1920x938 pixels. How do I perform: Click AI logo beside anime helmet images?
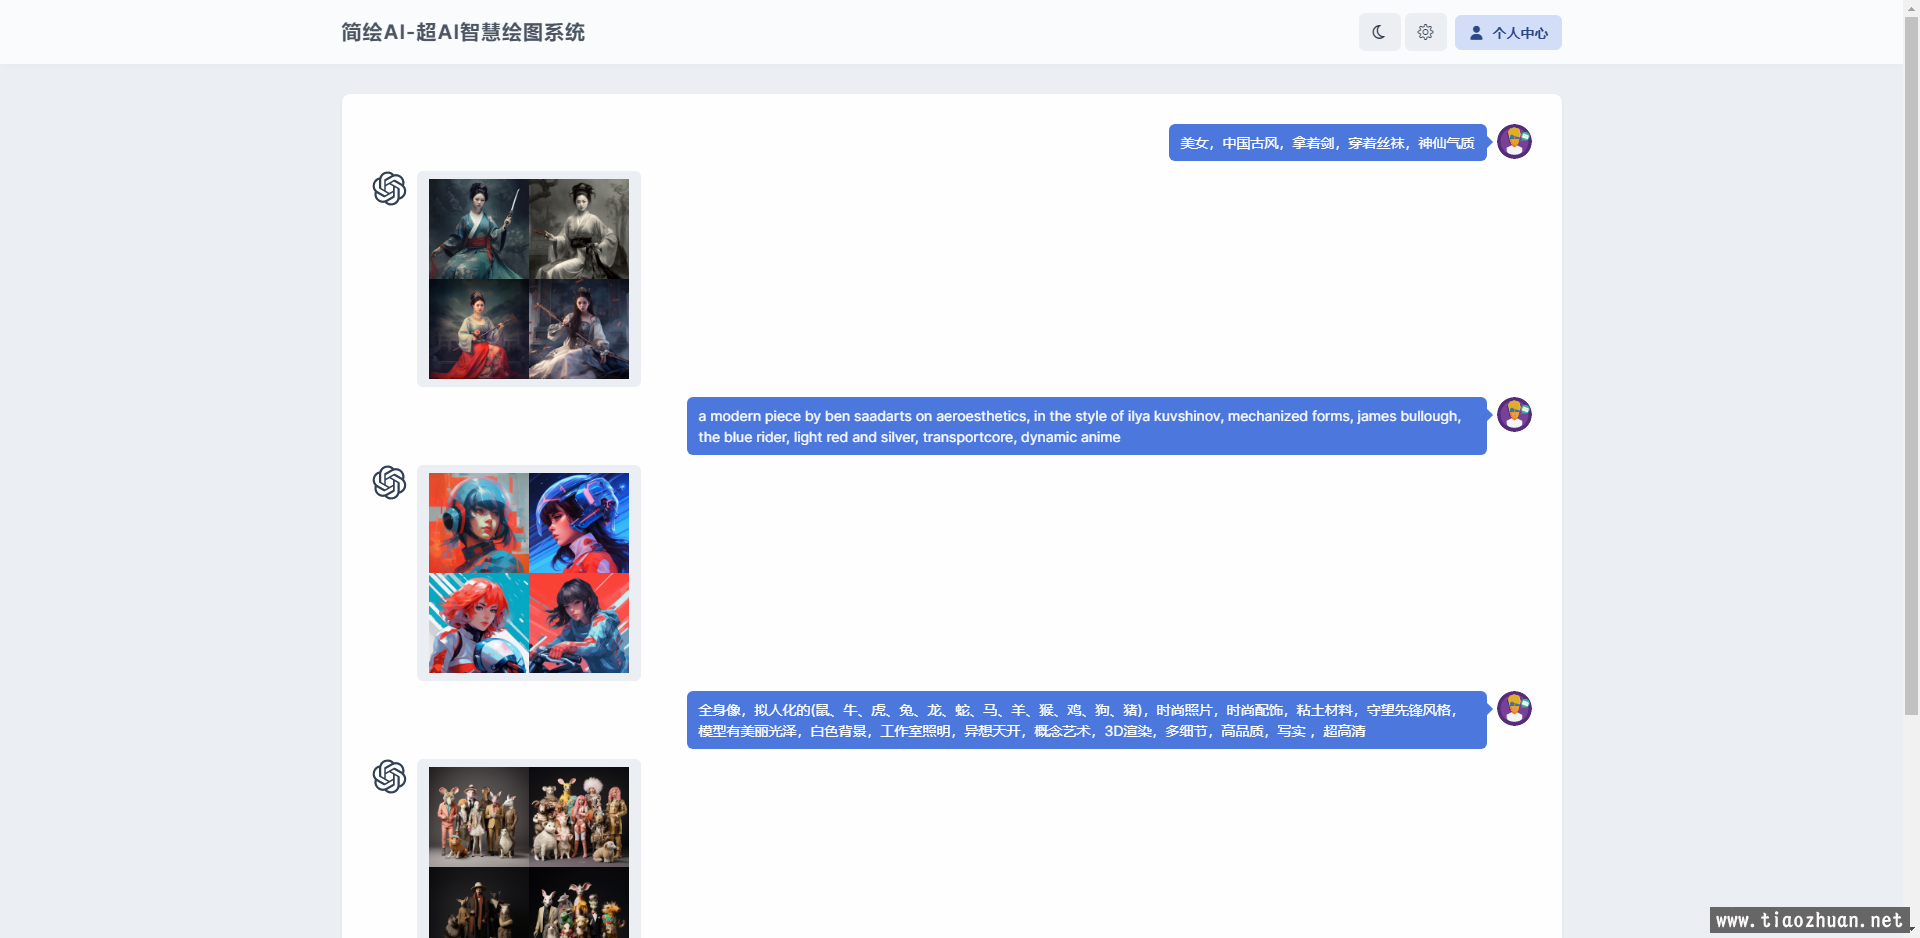pos(390,482)
